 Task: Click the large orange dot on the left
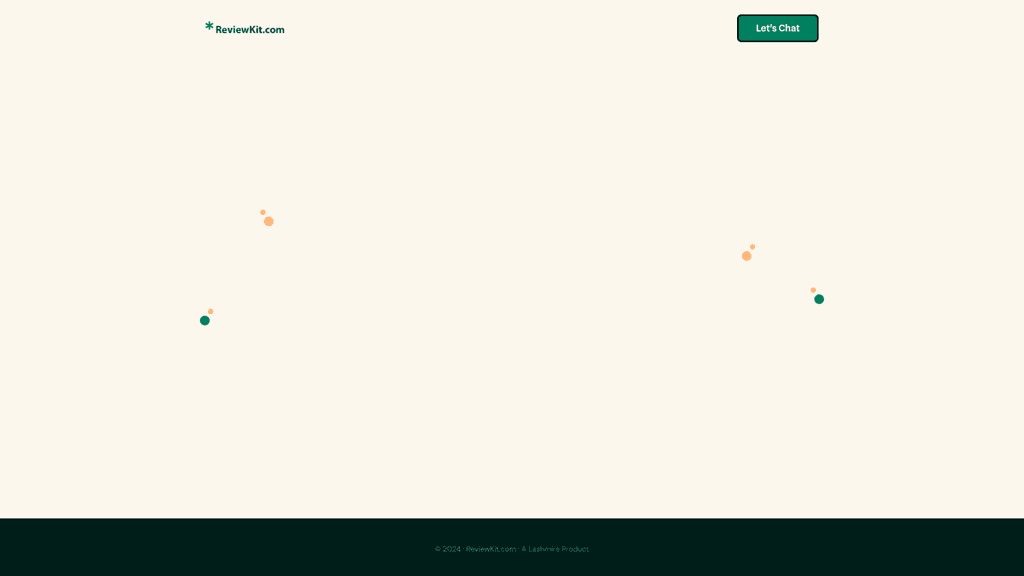click(269, 221)
